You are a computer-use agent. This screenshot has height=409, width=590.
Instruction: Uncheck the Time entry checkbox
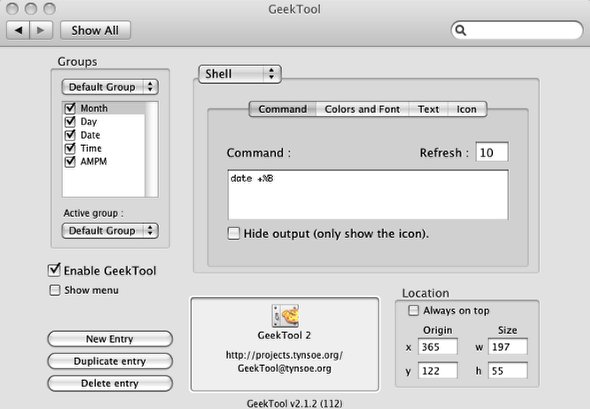[70, 148]
